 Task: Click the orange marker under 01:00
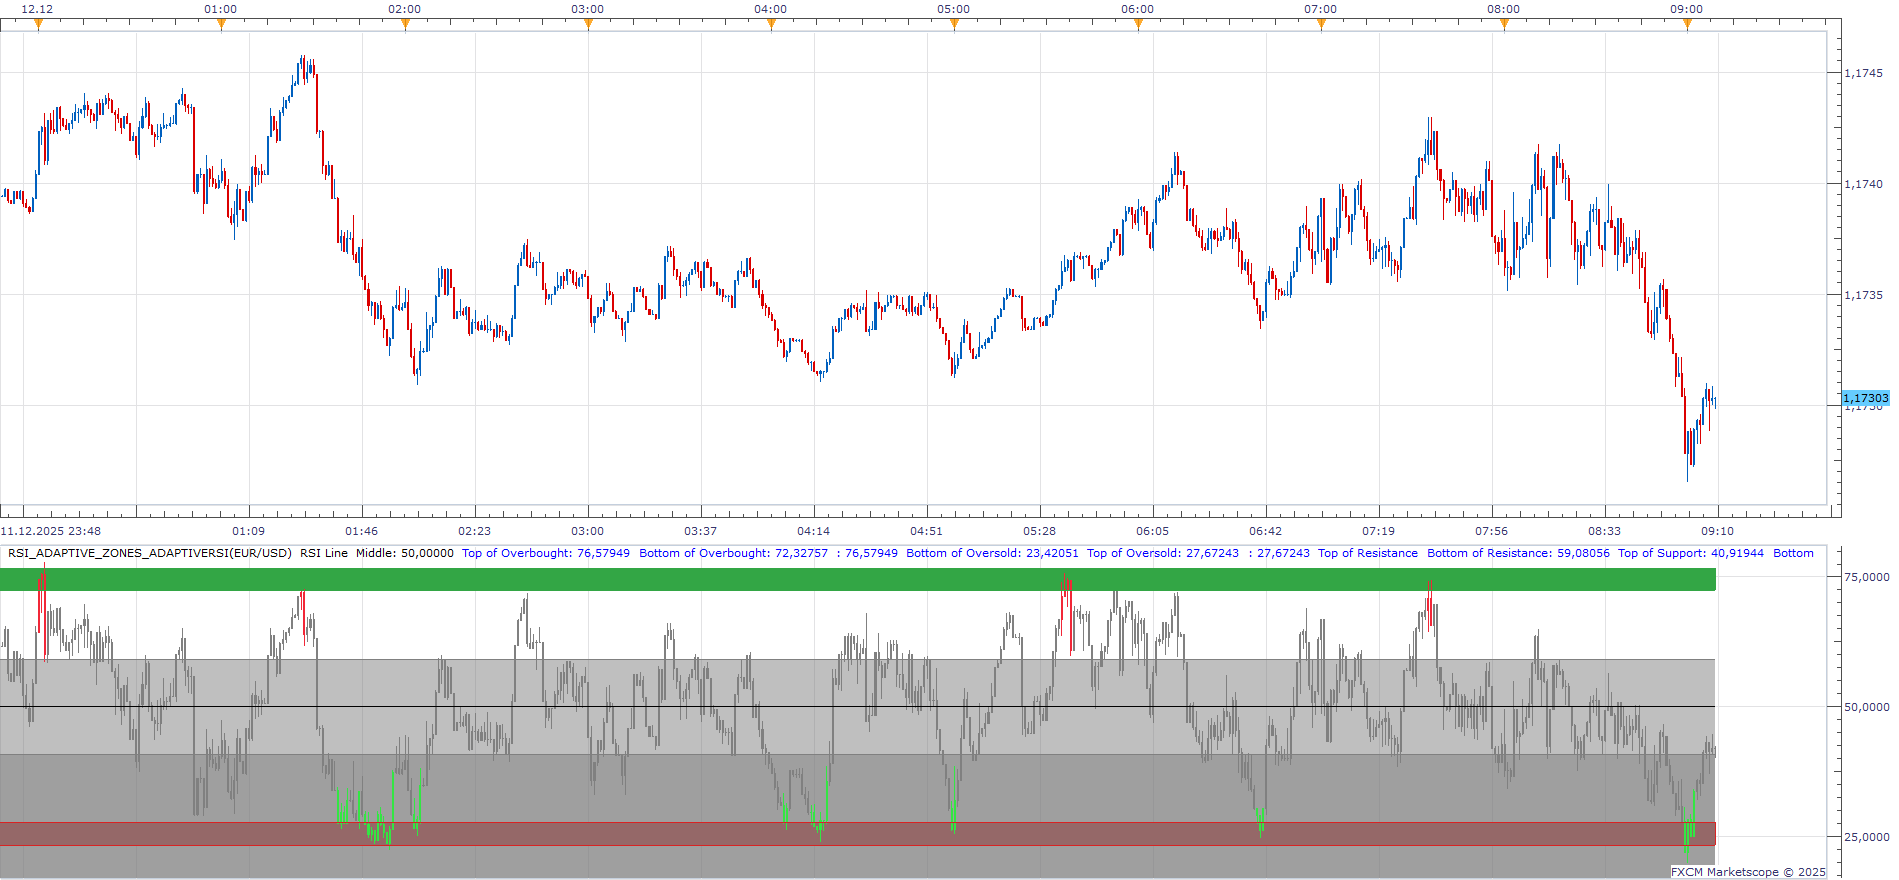[221, 24]
